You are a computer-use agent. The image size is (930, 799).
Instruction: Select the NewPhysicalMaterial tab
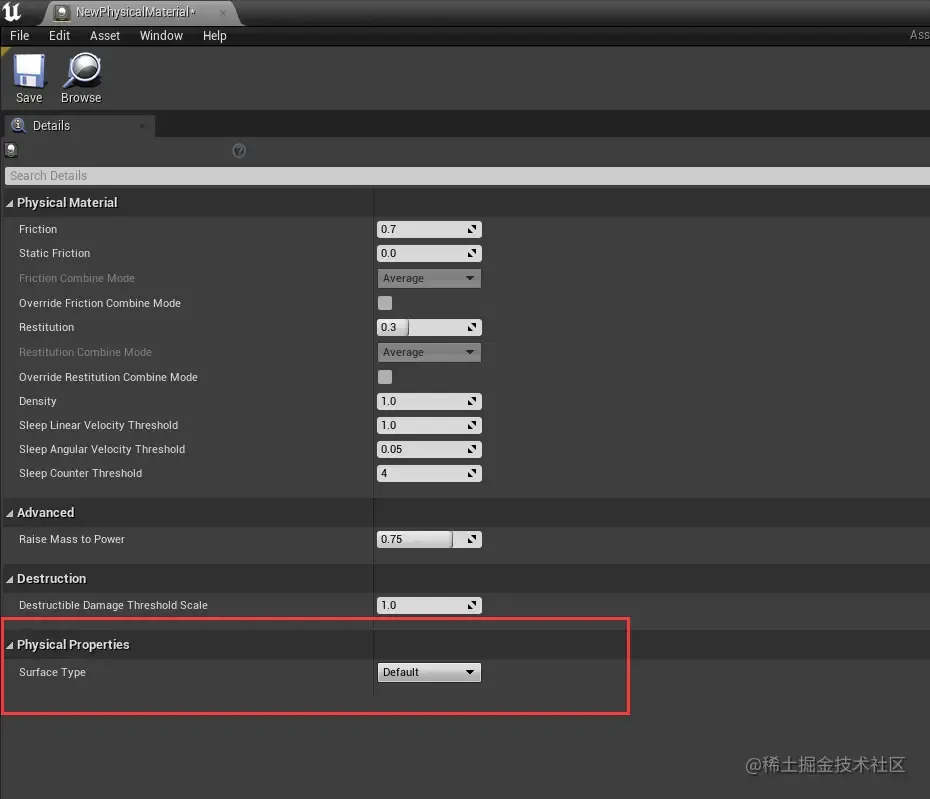click(135, 12)
